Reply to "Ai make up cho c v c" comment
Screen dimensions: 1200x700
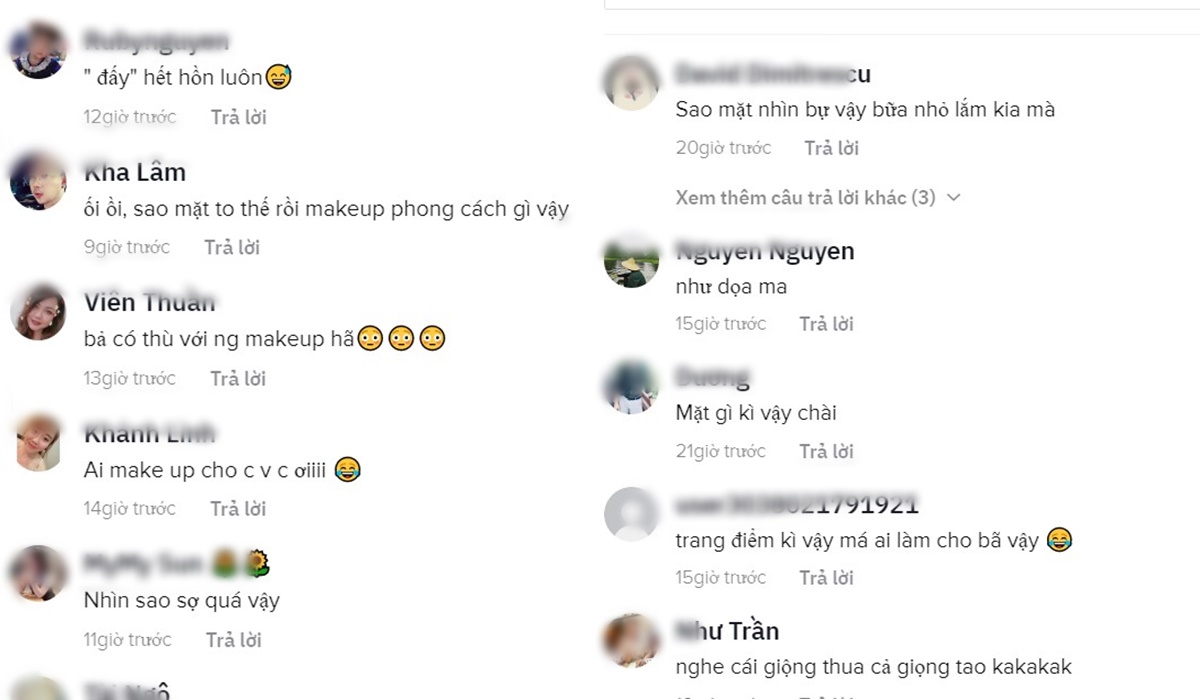tap(238, 508)
